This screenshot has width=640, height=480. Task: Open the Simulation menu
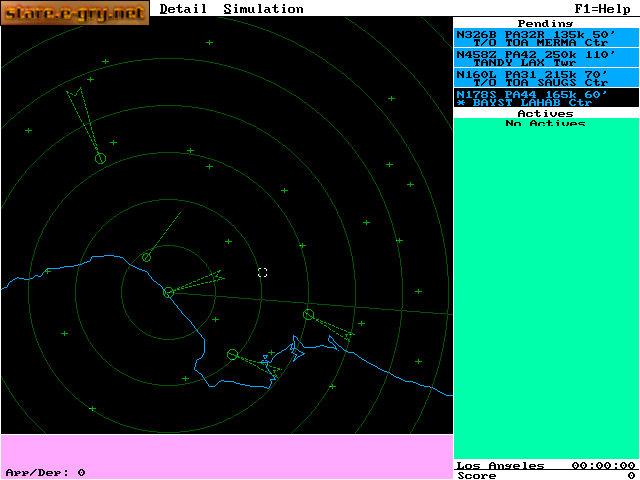(263, 9)
